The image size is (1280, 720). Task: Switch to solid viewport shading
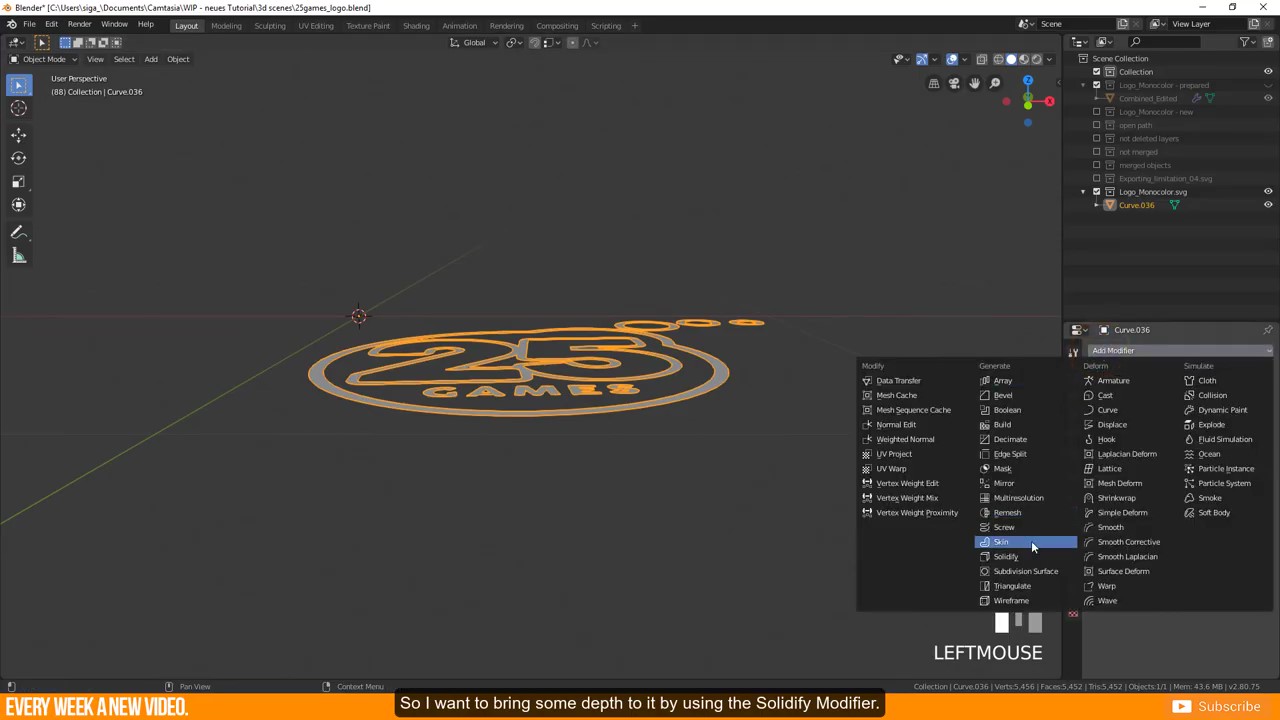click(x=1011, y=59)
